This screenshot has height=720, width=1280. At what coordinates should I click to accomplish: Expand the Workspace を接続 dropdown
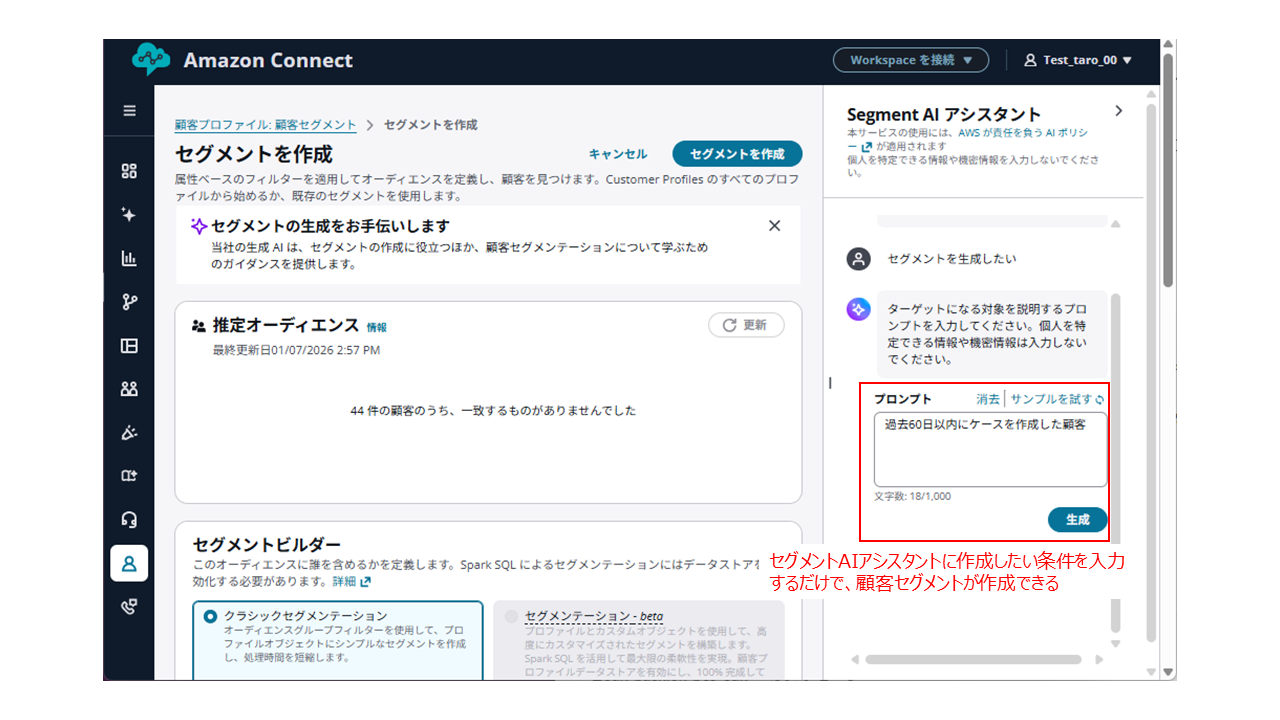click(x=911, y=60)
